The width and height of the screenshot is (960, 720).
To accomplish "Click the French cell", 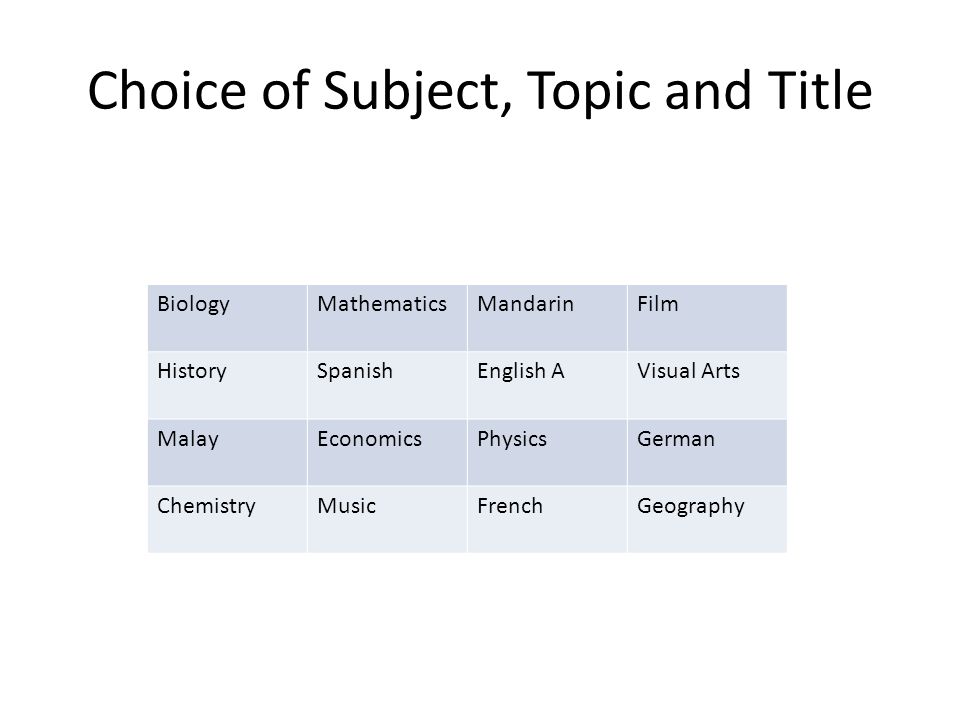I will [547, 519].
